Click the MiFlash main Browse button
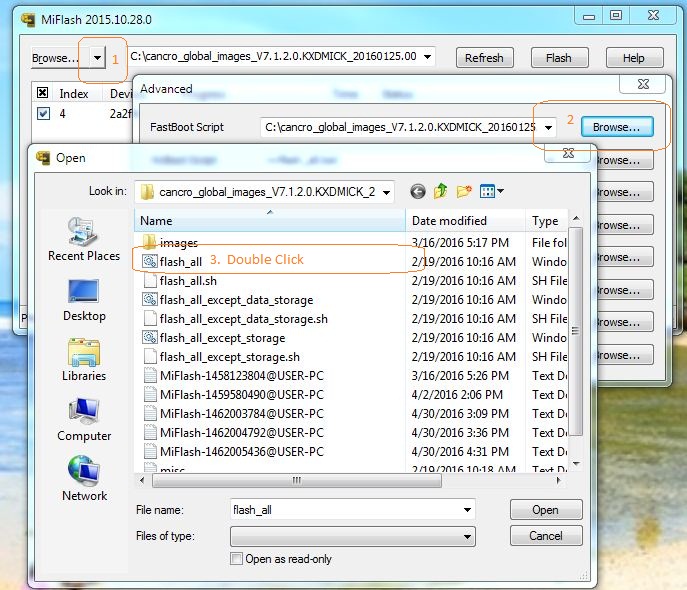The image size is (687, 590). coord(60,58)
